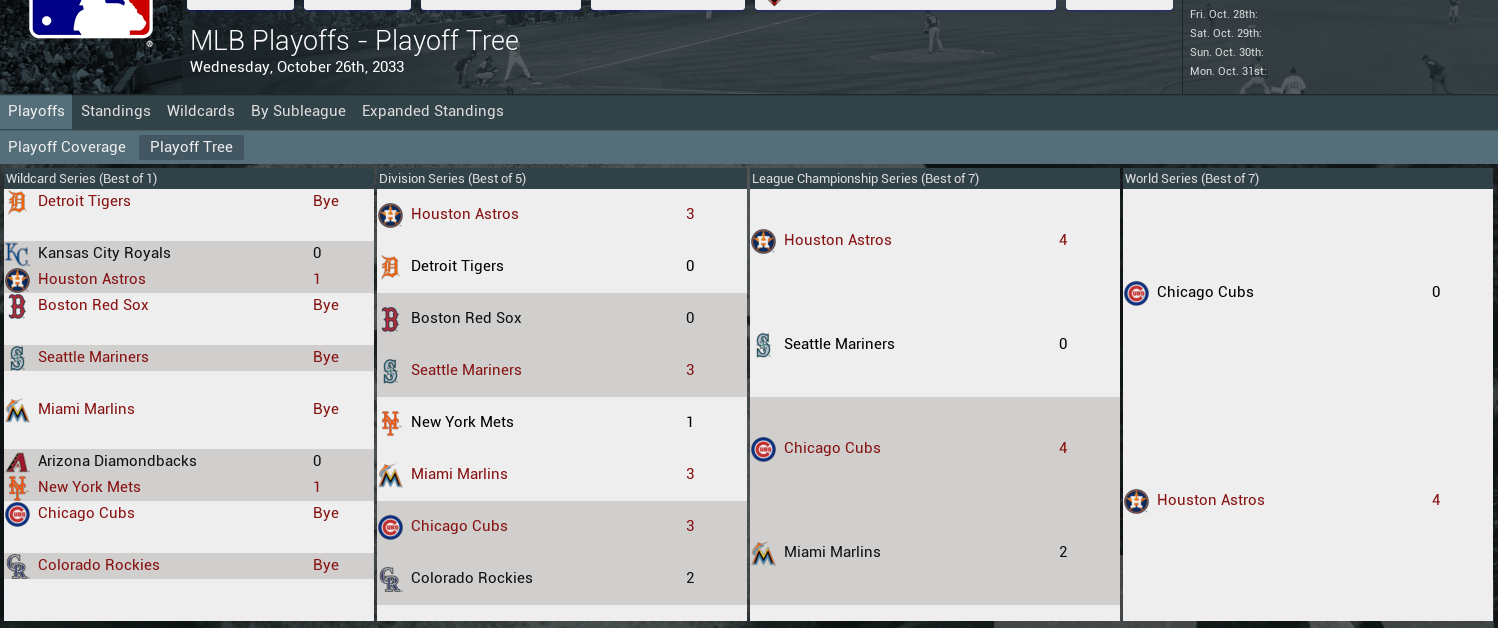The image size is (1498, 628).
Task: Switch to Playoff Coverage view
Action: point(67,147)
